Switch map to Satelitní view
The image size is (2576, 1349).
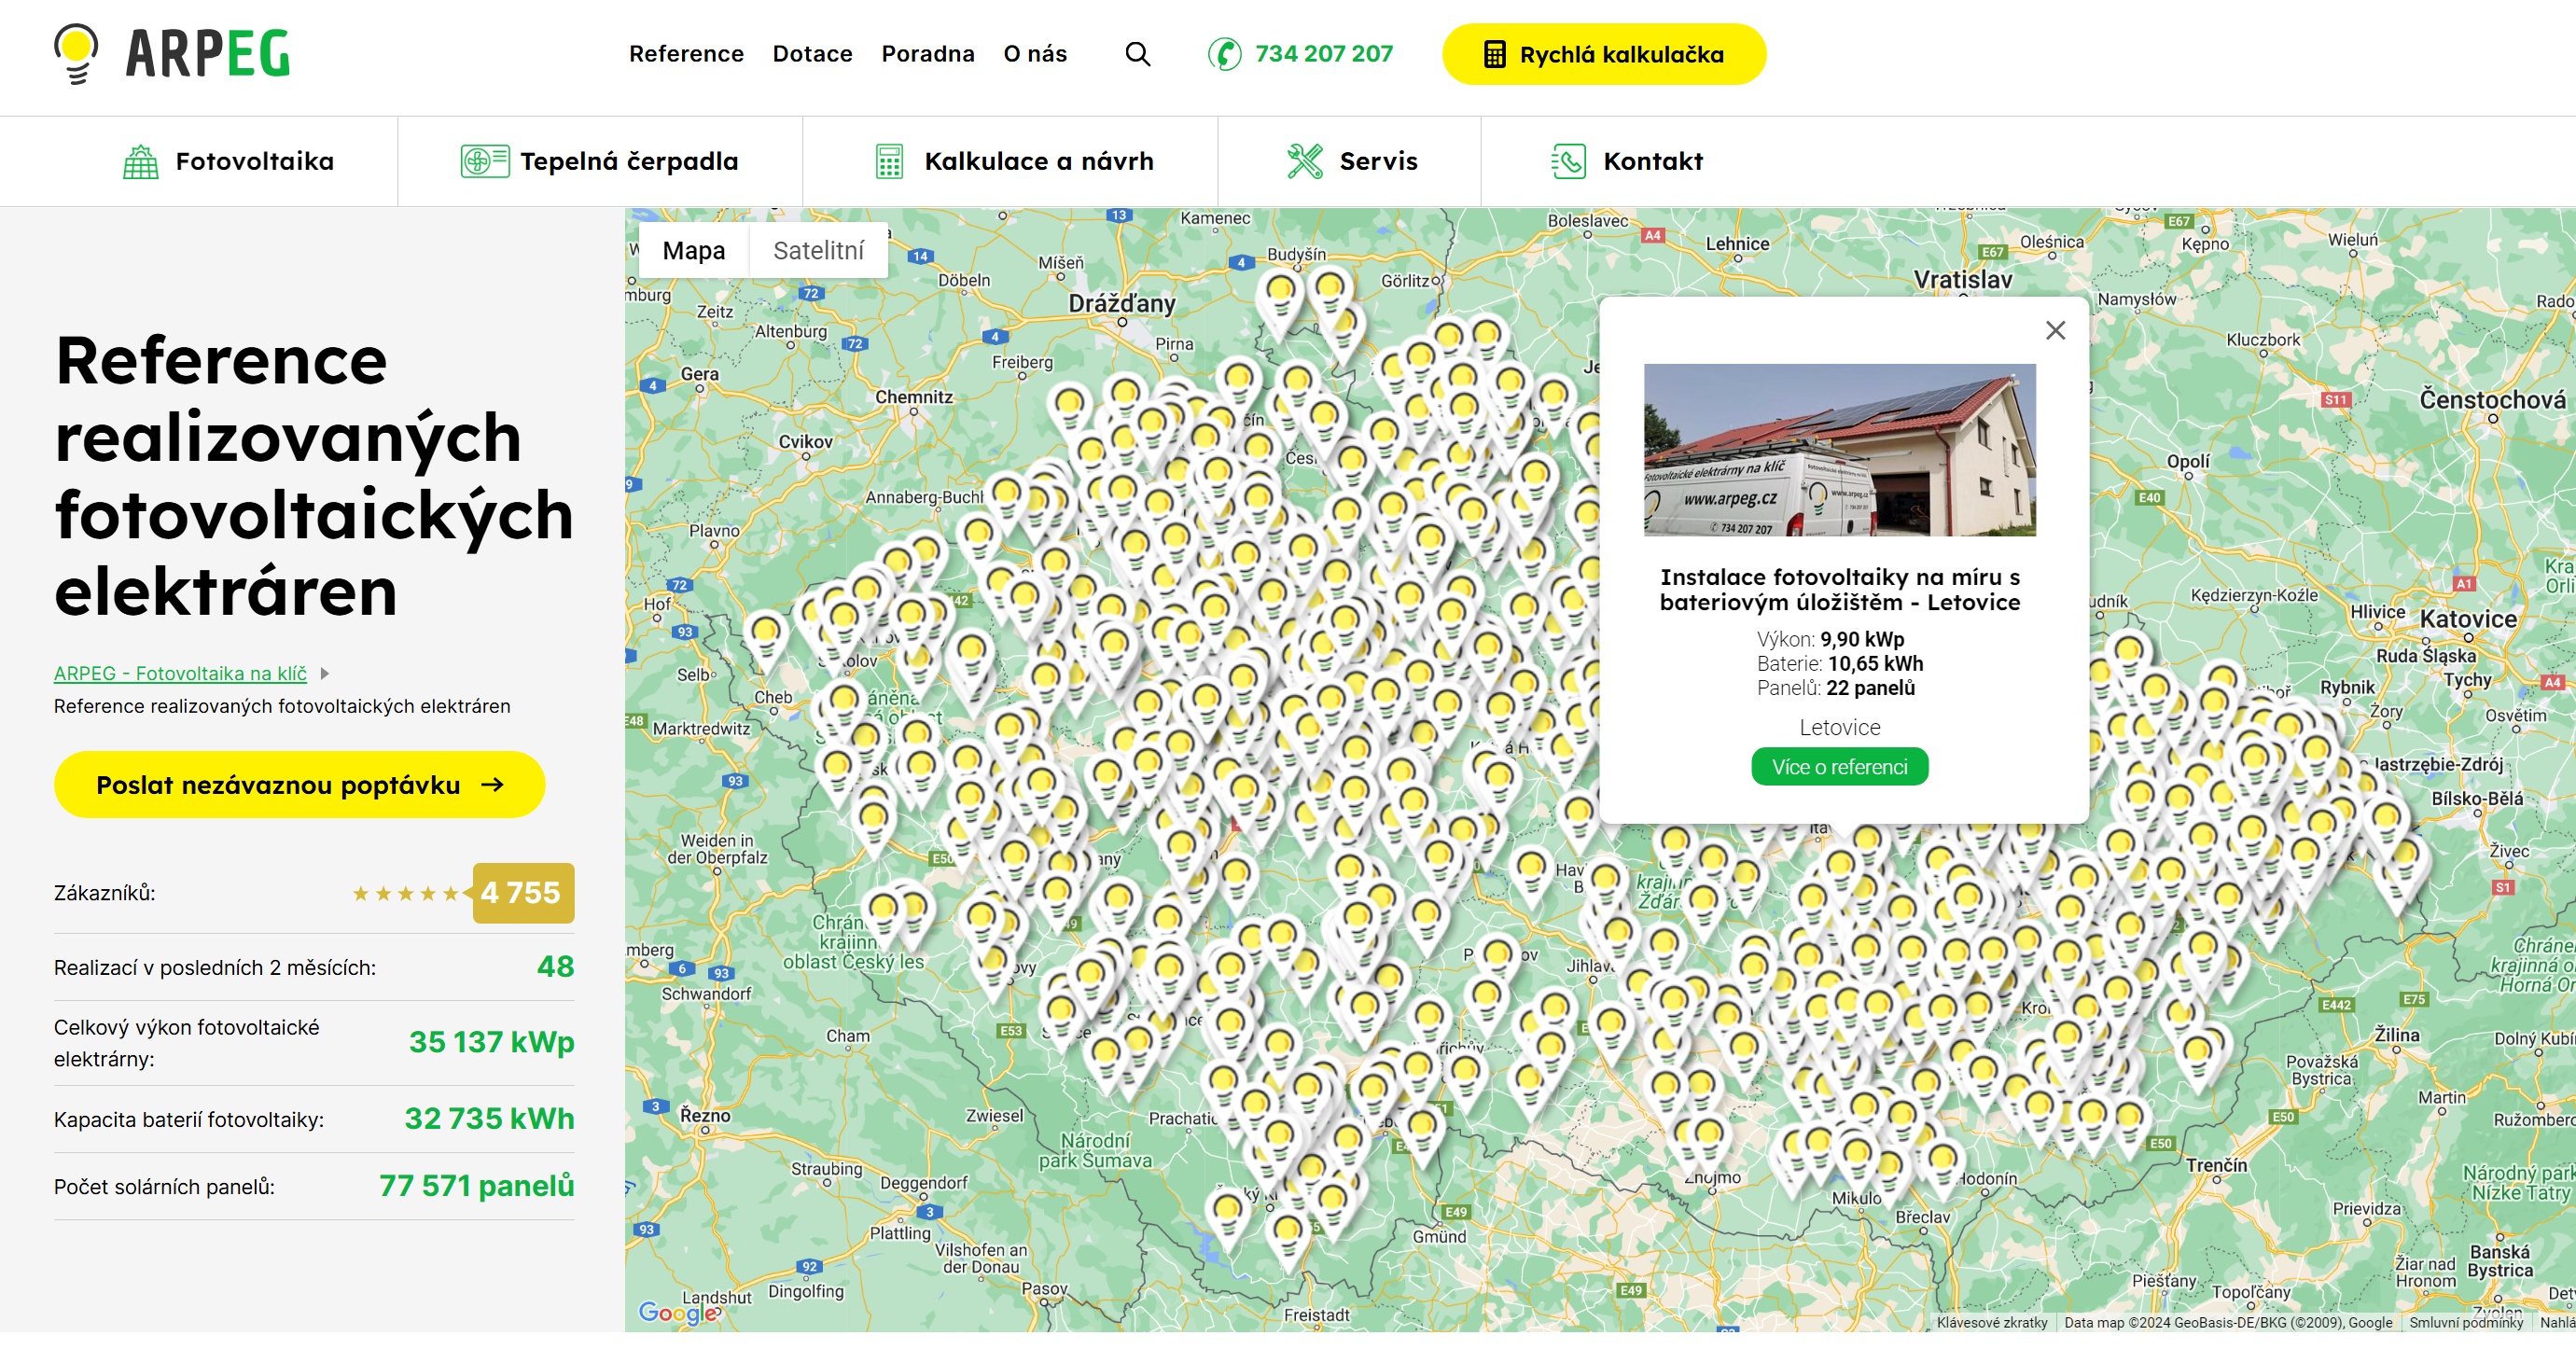coord(818,251)
